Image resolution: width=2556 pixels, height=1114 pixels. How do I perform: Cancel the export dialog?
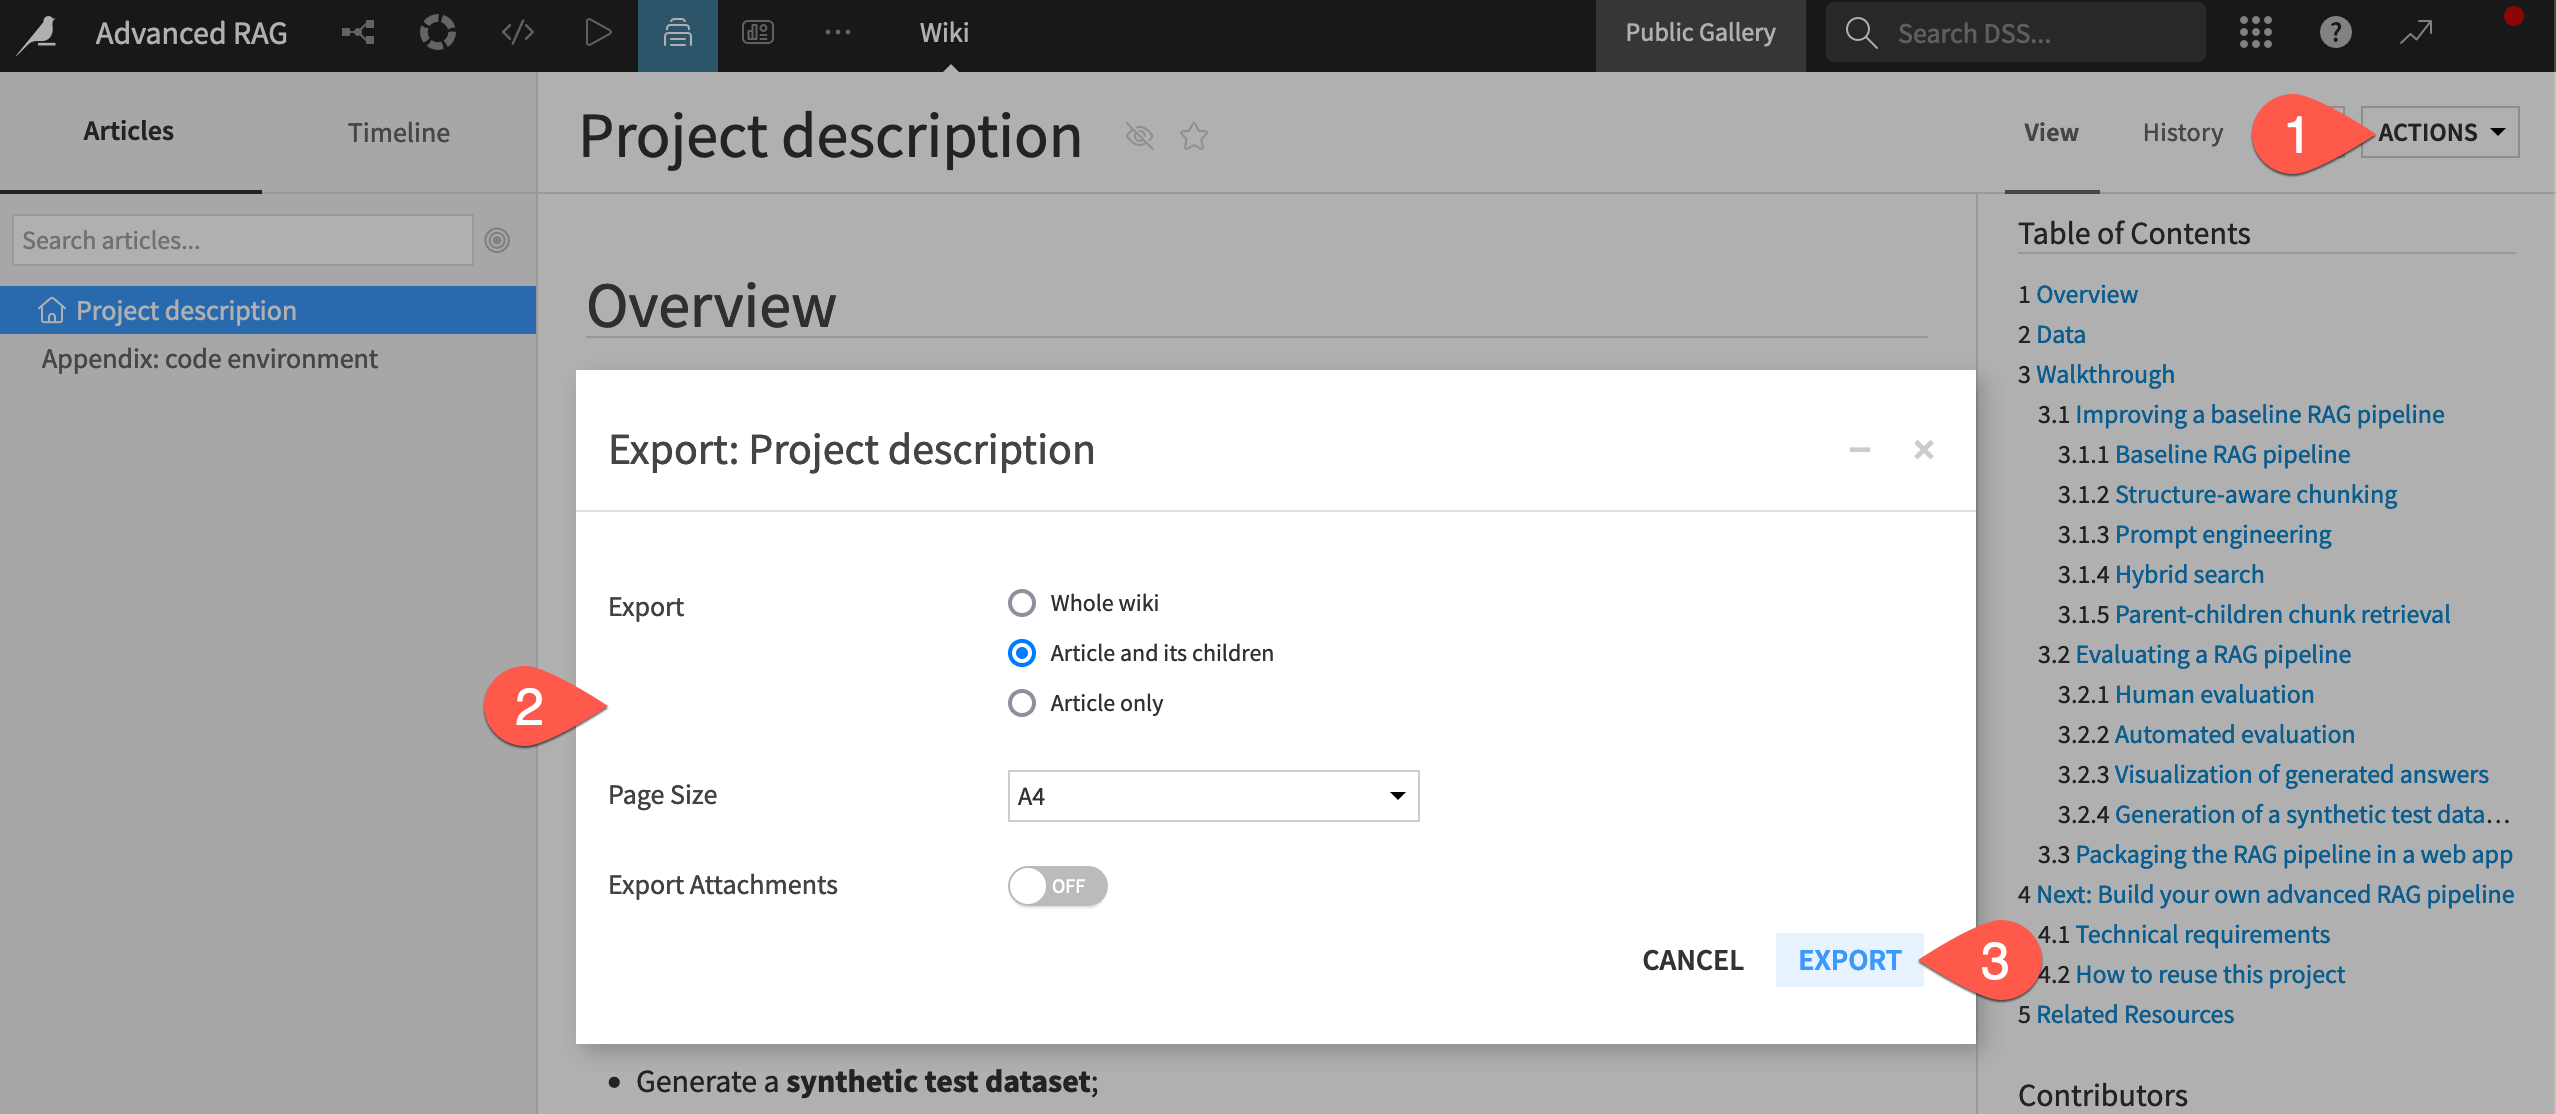(x=1691, y=959)
